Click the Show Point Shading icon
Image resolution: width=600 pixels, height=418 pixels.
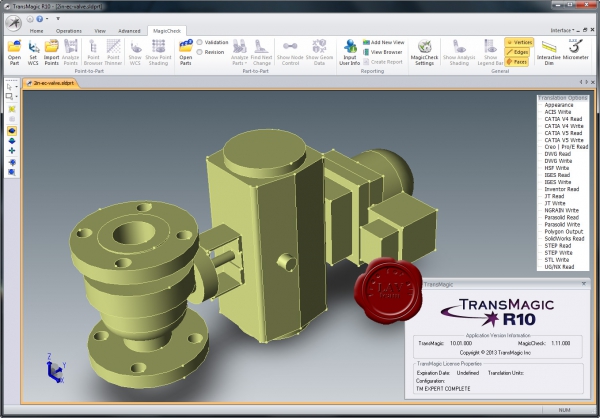[158, 52]
